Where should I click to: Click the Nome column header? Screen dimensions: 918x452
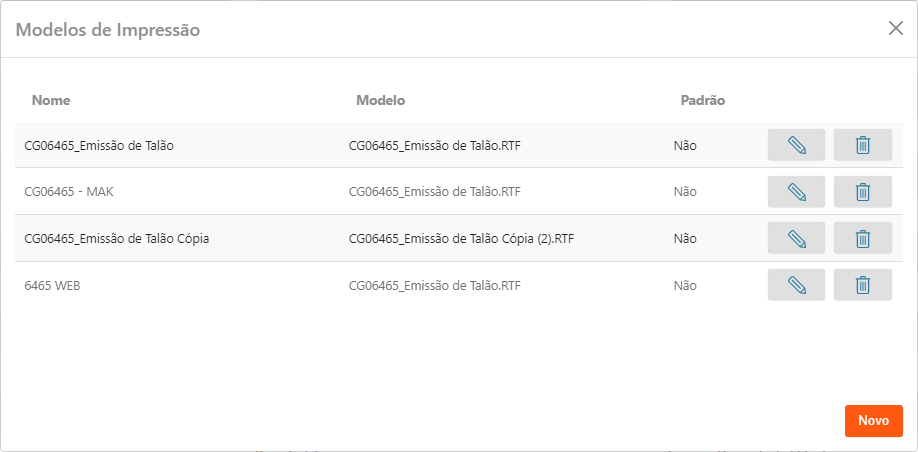51,100
